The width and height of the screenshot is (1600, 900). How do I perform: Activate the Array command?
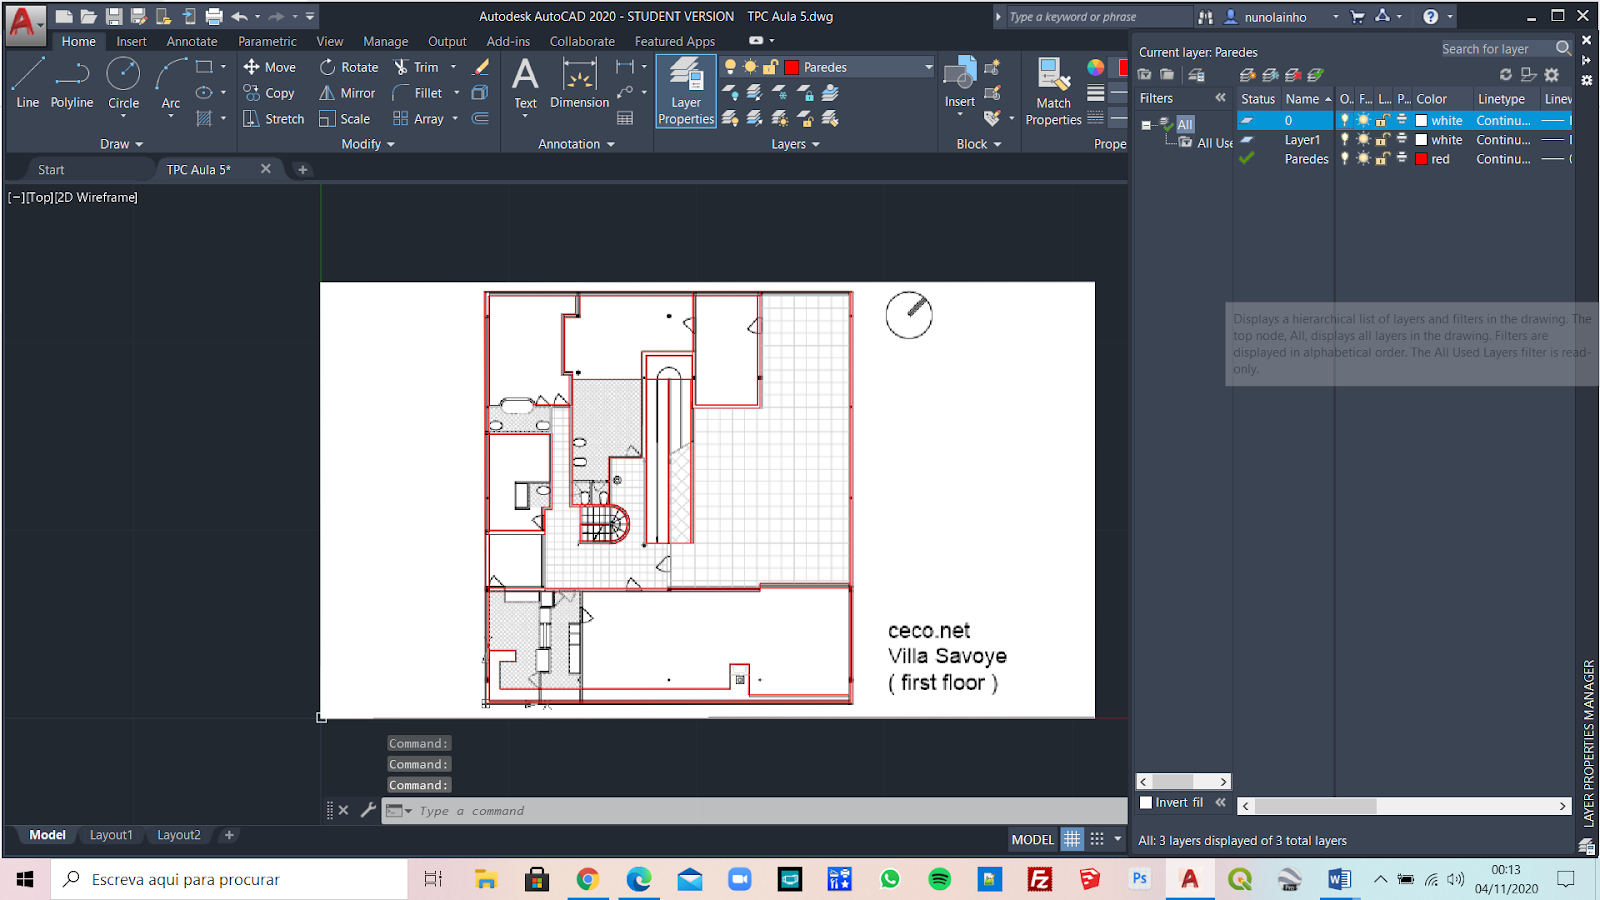(418, 119)
